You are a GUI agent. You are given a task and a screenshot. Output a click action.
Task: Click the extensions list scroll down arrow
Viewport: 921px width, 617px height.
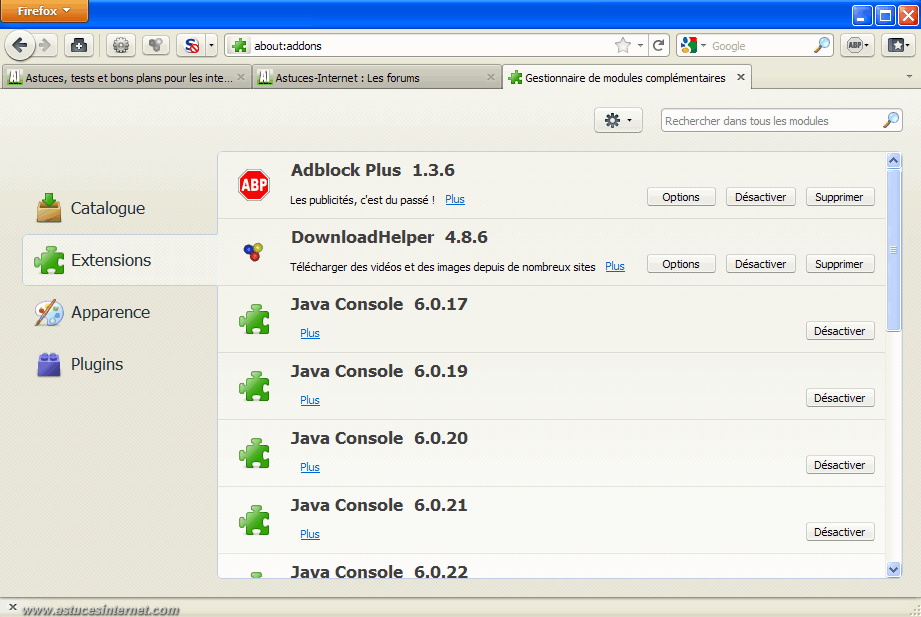point(893,569)
